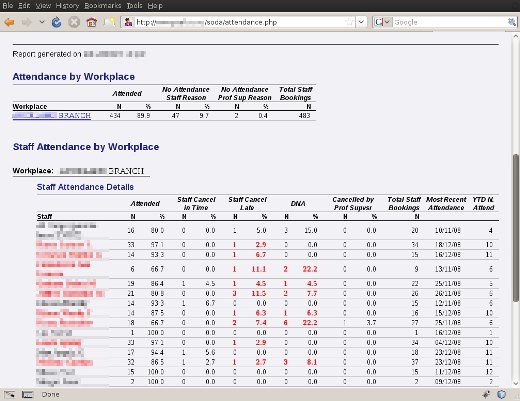Click the Most Recent Attendance column header
The width and height of the screenshot is (520, 401).
tap(446, 204)
